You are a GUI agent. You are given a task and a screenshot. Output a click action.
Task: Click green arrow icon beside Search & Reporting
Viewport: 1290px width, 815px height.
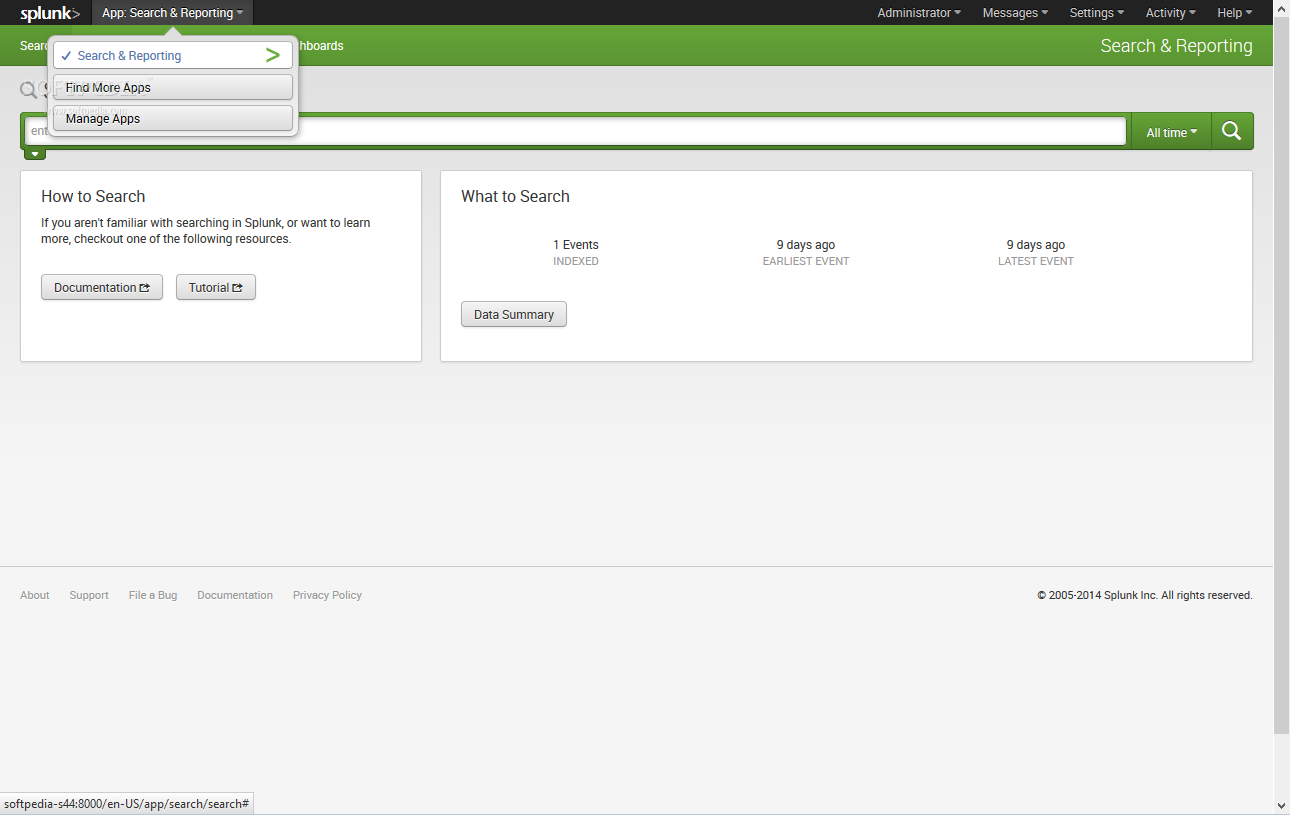(273, 55)
